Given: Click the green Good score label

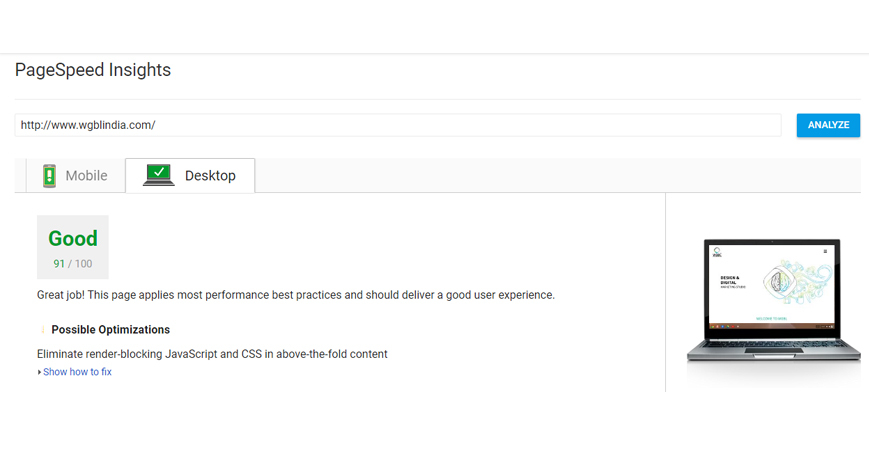Looking at the screenshot, I should tap(73, 238).
